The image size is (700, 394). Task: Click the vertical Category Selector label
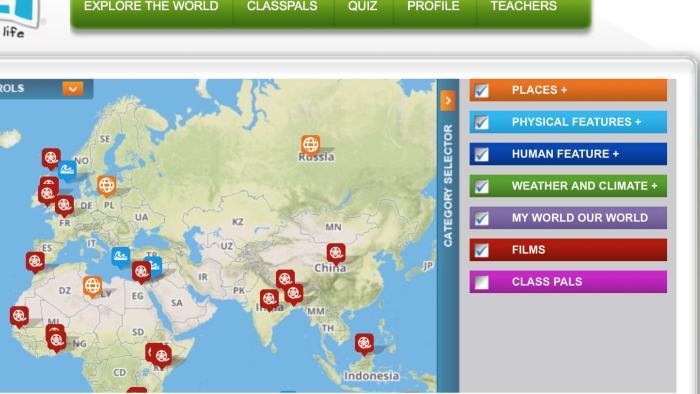tap(448, 186)
